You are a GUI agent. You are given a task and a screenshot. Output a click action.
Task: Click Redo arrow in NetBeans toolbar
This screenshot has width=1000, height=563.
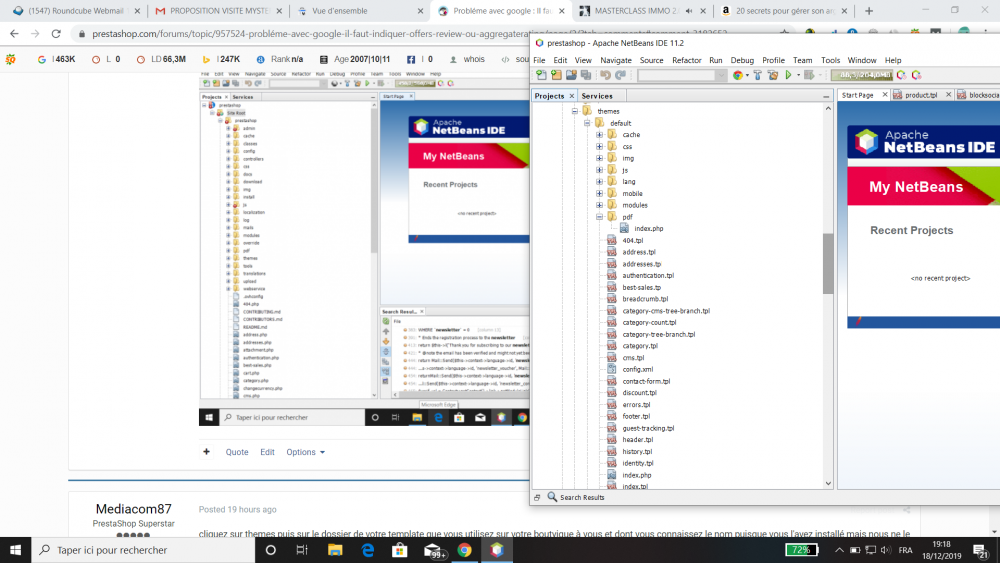620,75
